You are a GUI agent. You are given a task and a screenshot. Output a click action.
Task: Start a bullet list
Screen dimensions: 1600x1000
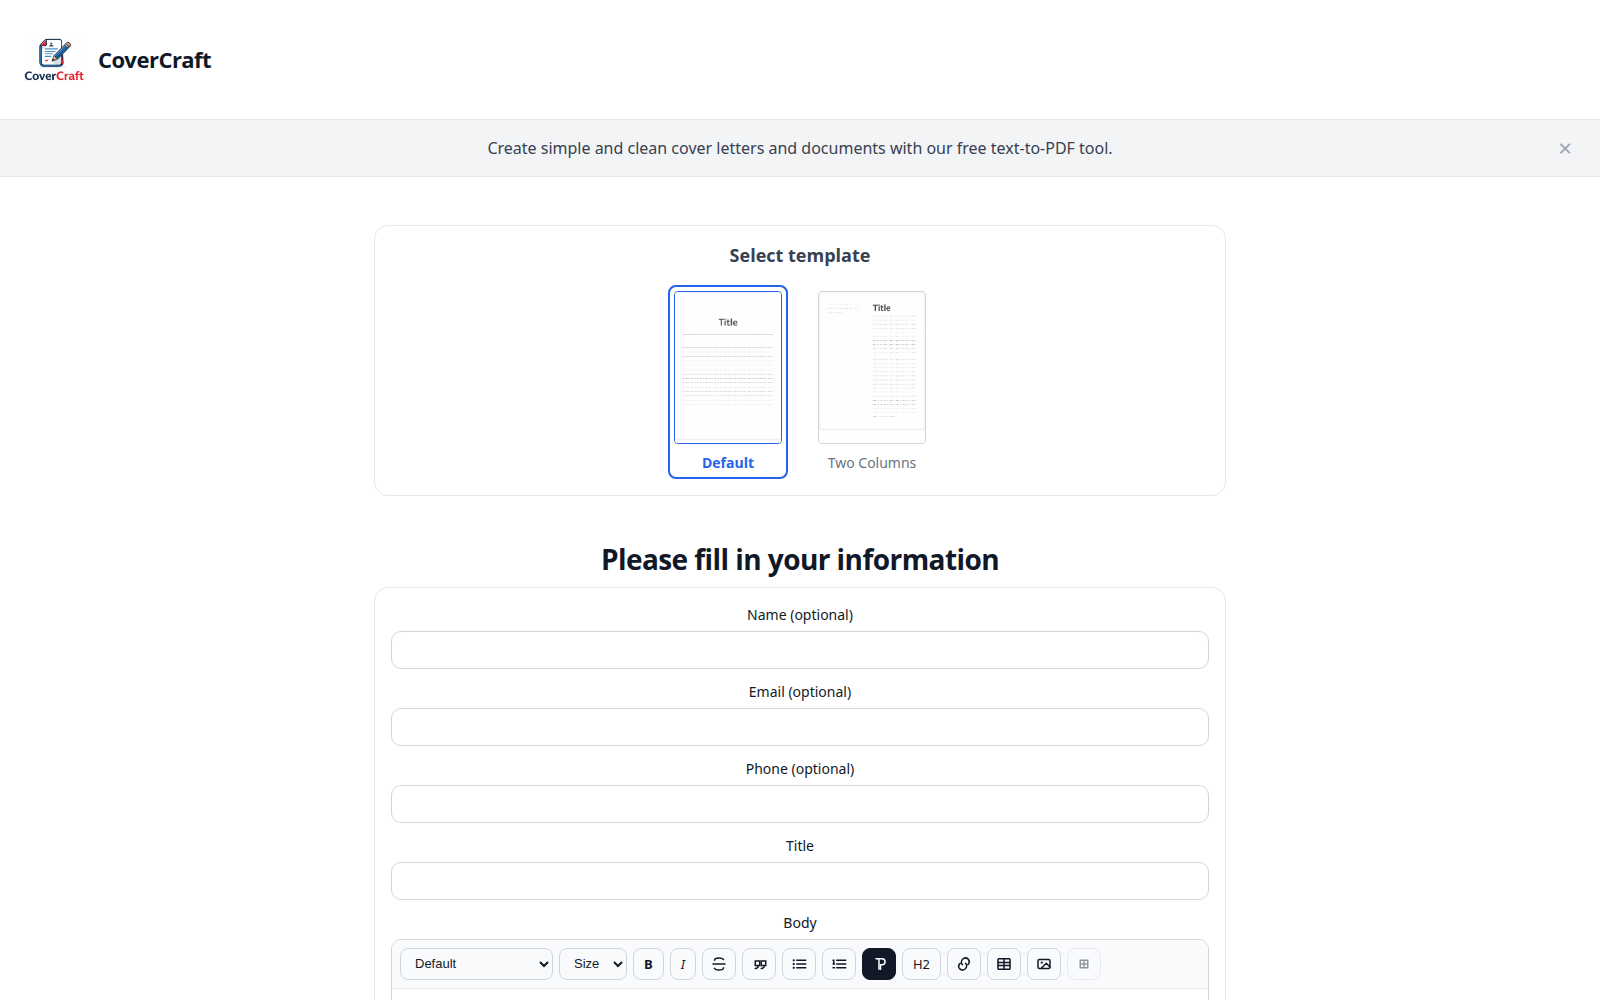(x=799, y=964)
